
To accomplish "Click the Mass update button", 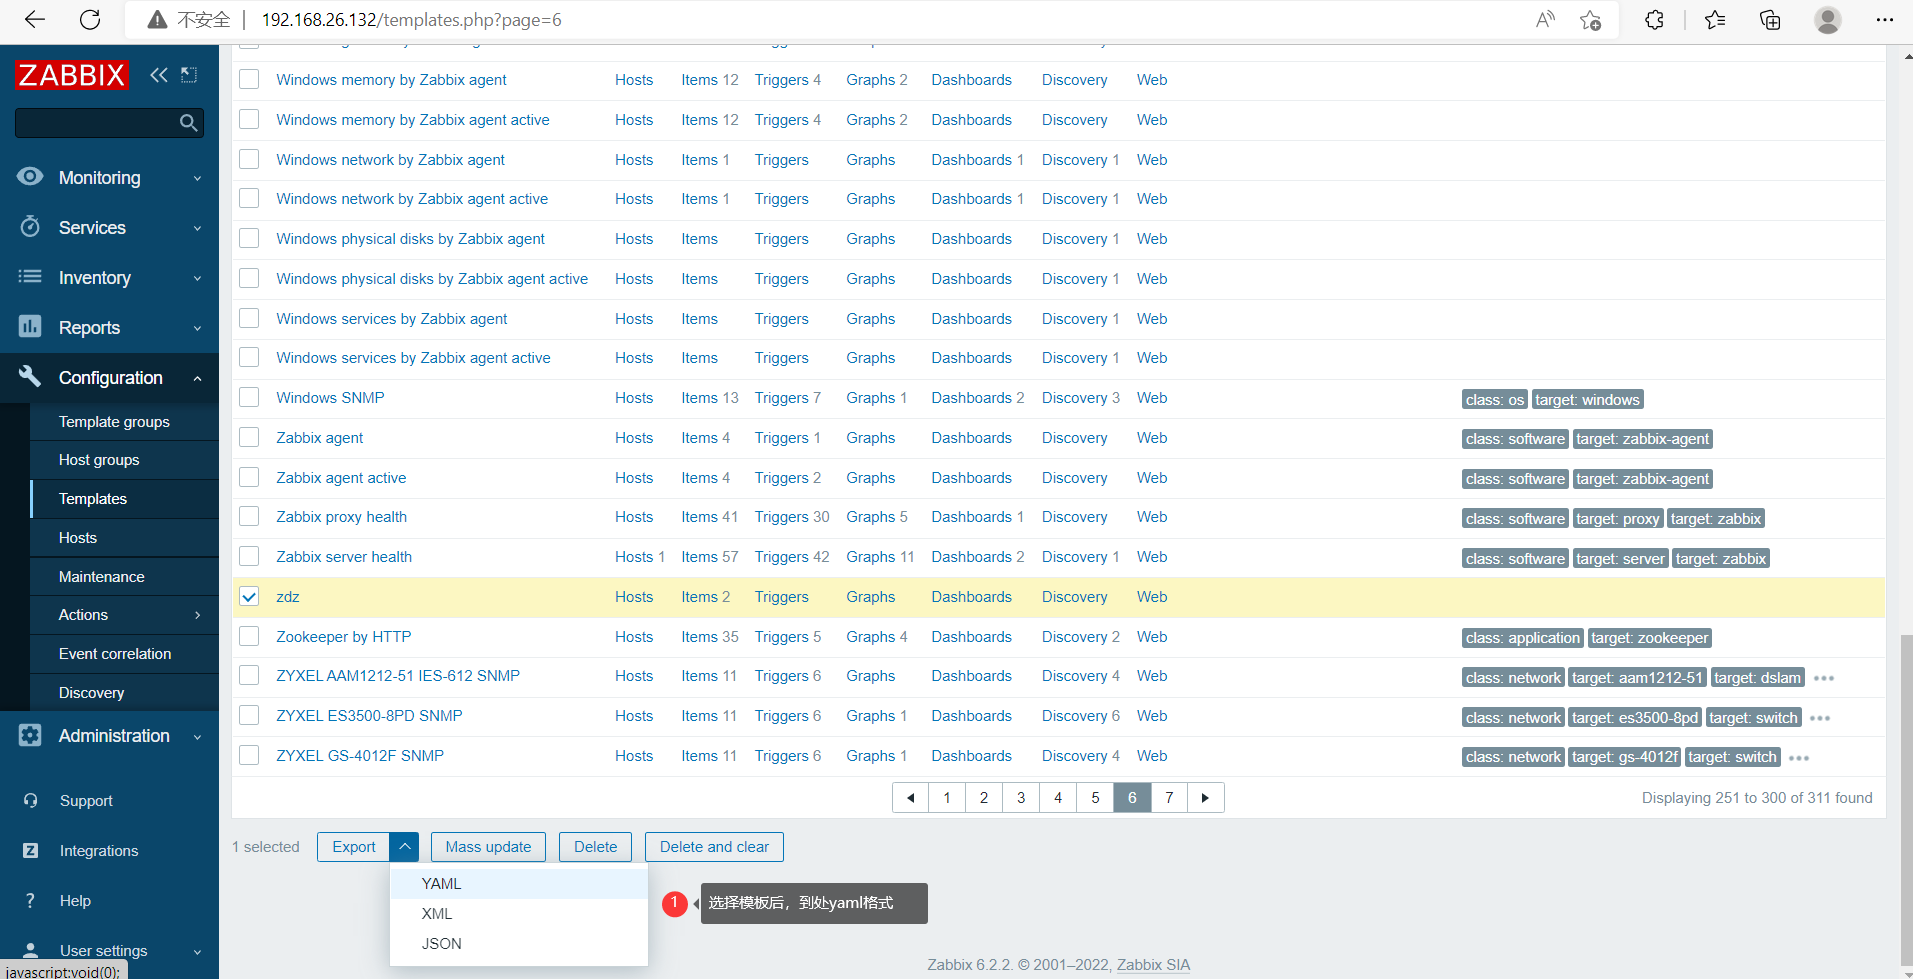I will pyautogui.click(x=488, y=847).
